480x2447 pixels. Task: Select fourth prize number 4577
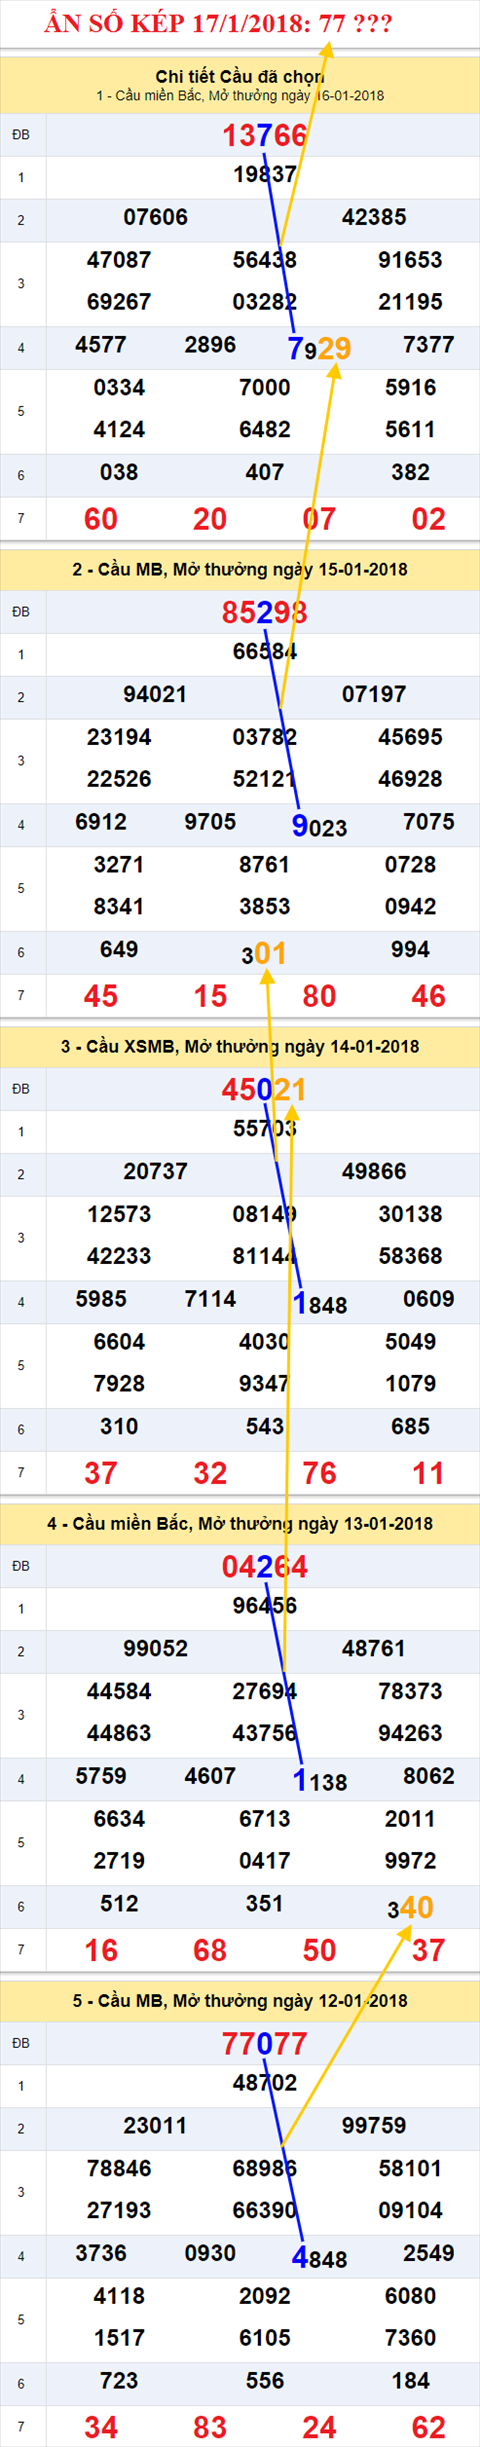[x=101, y=345]
